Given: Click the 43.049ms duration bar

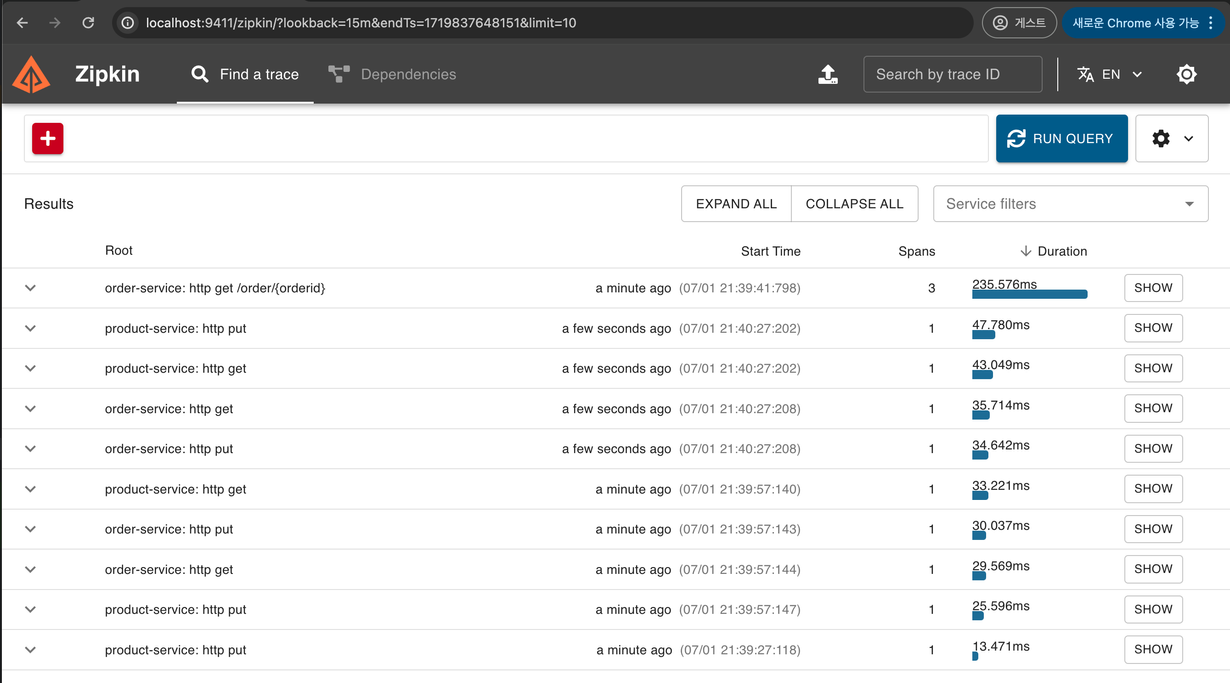Looking at the screenshot, I should [x=982, y=375].
